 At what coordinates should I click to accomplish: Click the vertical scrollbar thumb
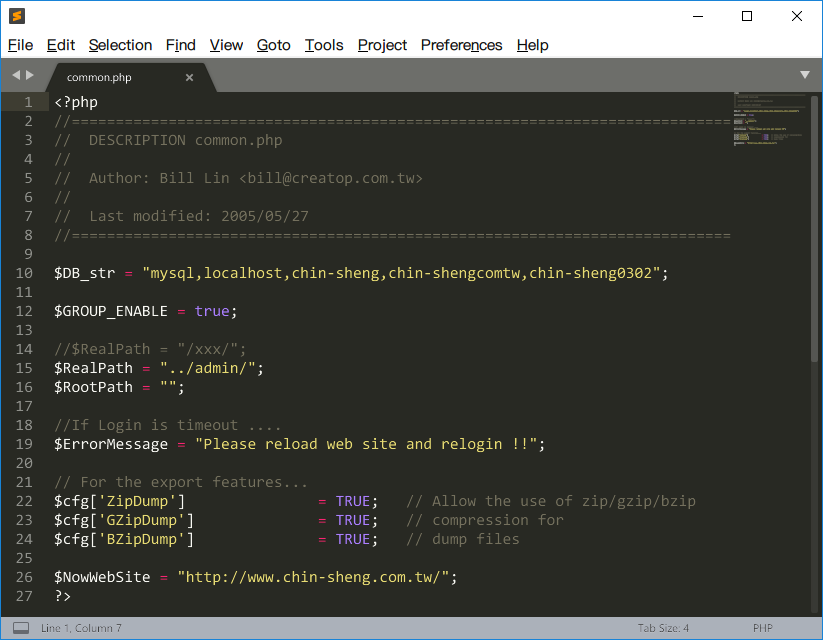click(815, 228)
